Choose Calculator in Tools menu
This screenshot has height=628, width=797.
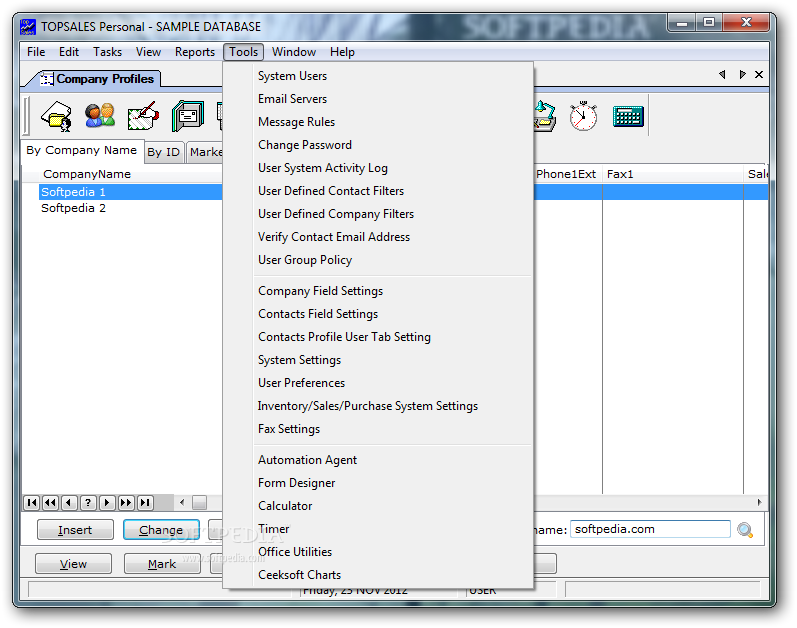pyautogui.click(x=379, y=506)
